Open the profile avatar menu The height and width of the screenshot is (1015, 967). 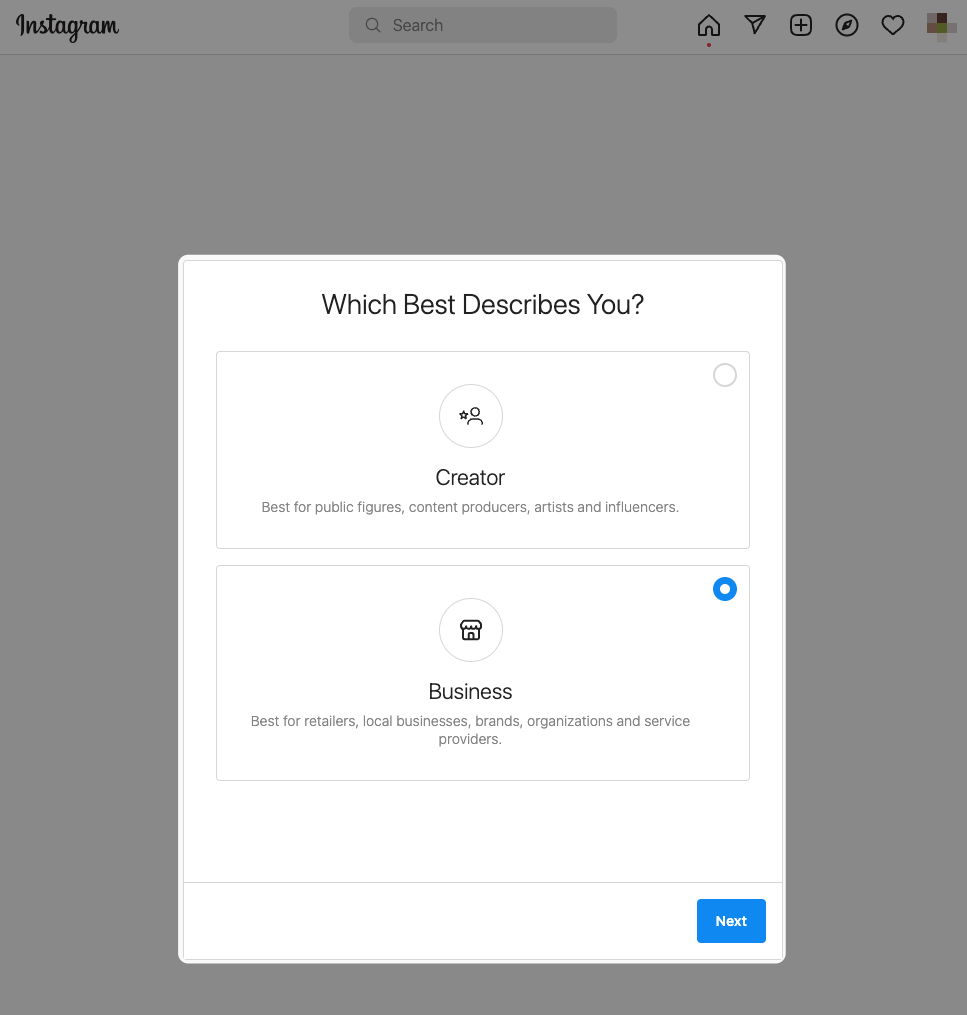coord(938,26)
